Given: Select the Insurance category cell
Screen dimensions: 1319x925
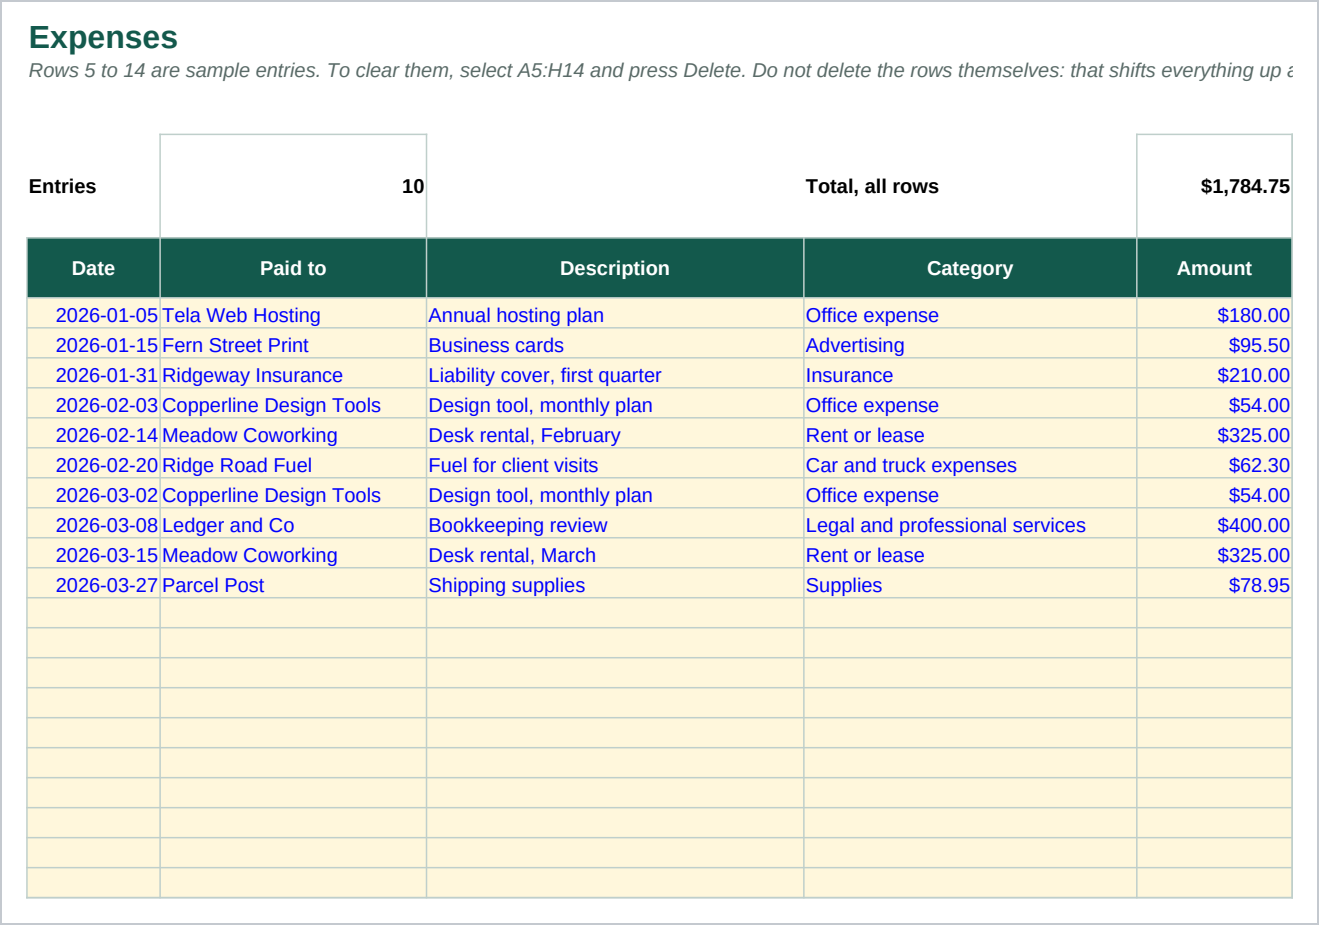Looking at the screenshot, I should pyautogui.click(x=970, y=375).
